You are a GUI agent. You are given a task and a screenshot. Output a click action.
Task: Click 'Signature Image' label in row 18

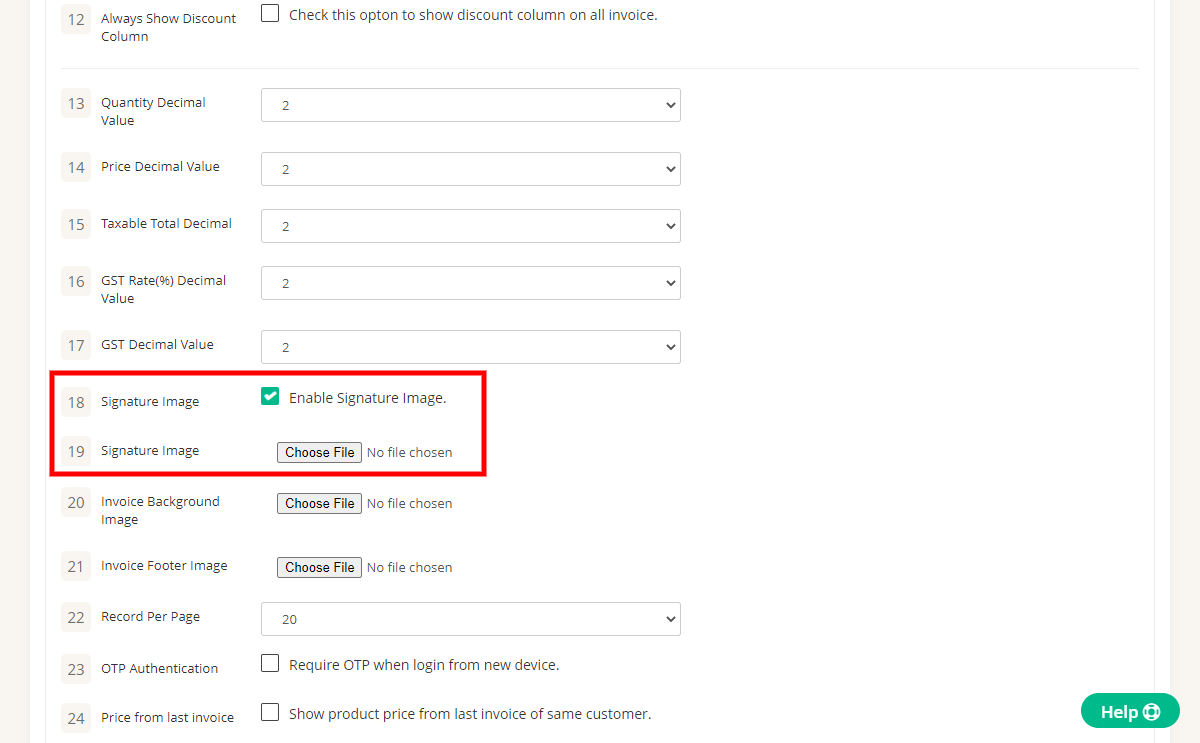tap(150, 402)
